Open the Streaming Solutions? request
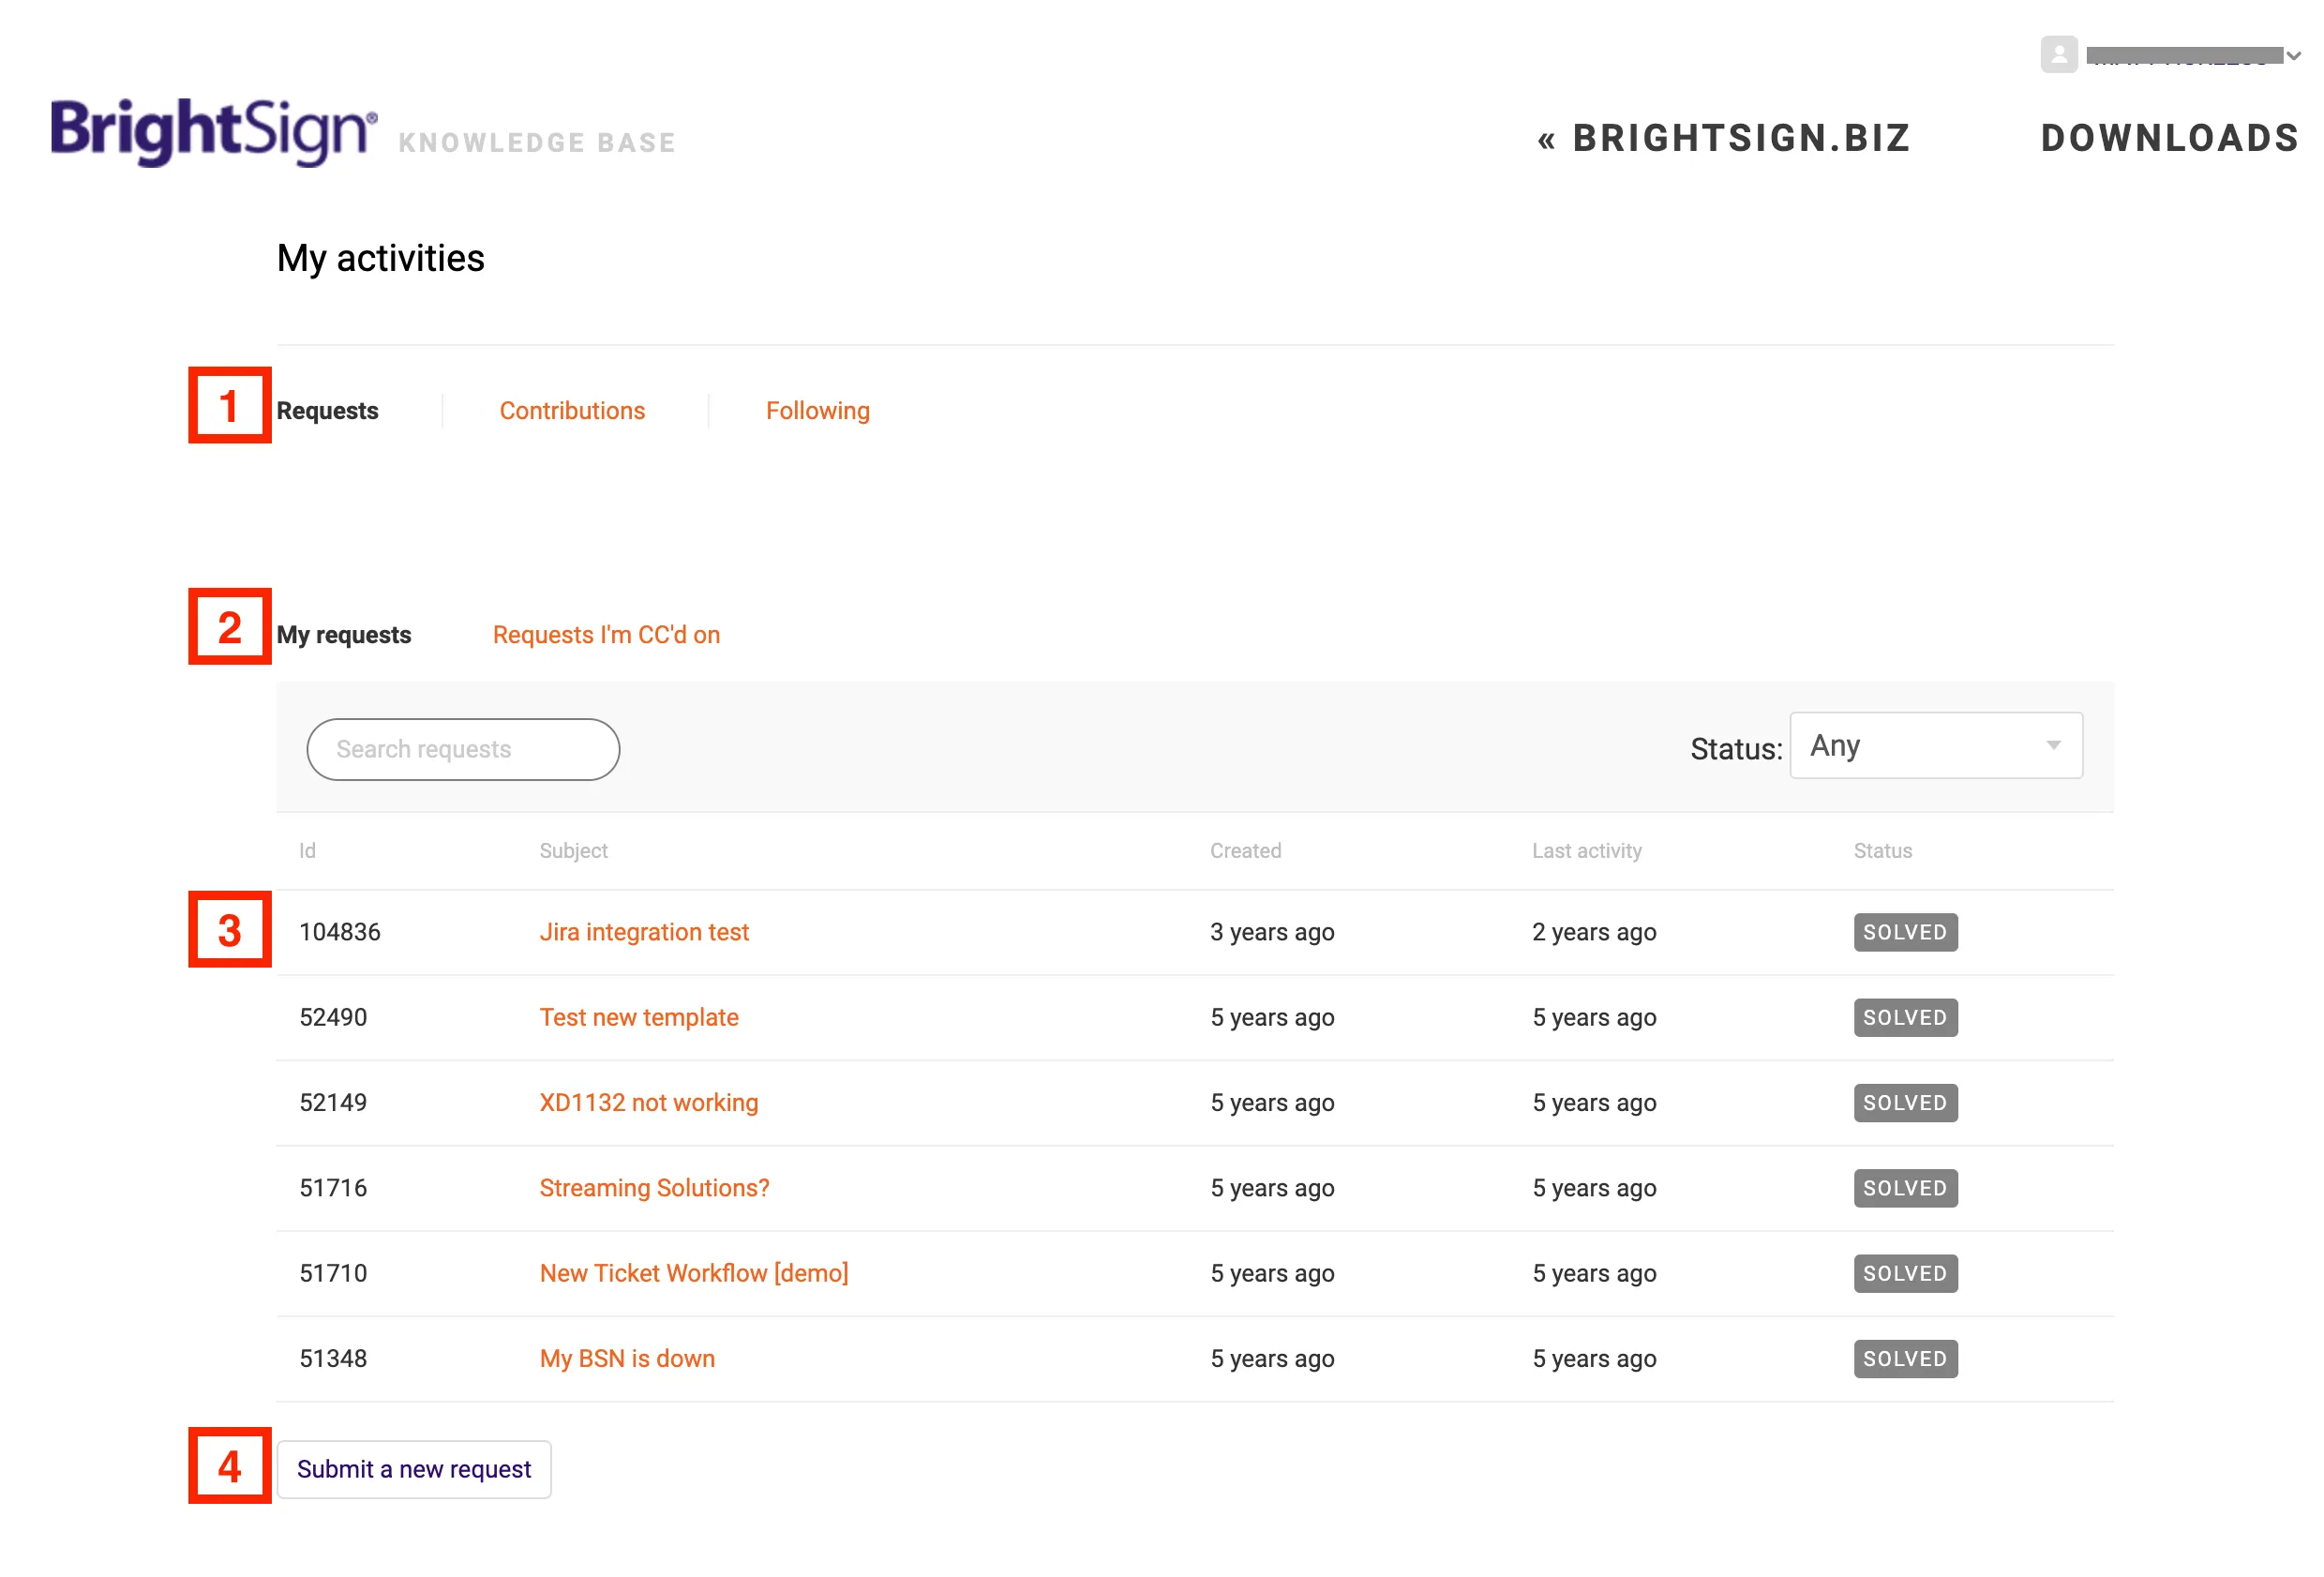The height and width of the screenshot is (1577, 2324). 655,1188
